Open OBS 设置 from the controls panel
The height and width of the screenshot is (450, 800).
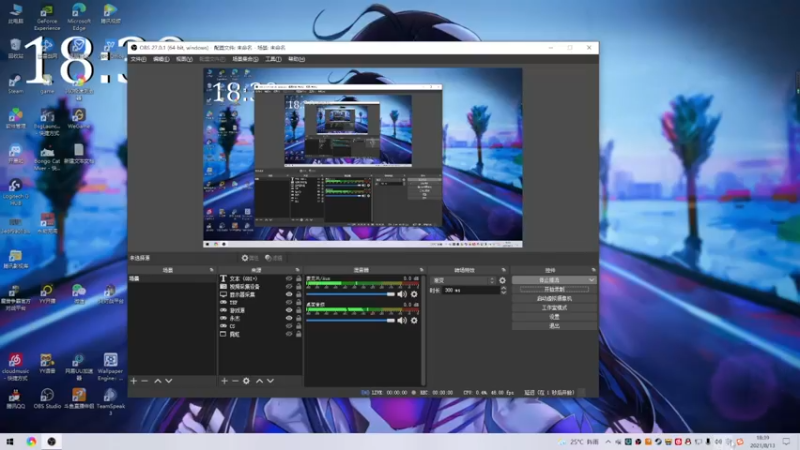pyautogui.click(x=554, y=317)
